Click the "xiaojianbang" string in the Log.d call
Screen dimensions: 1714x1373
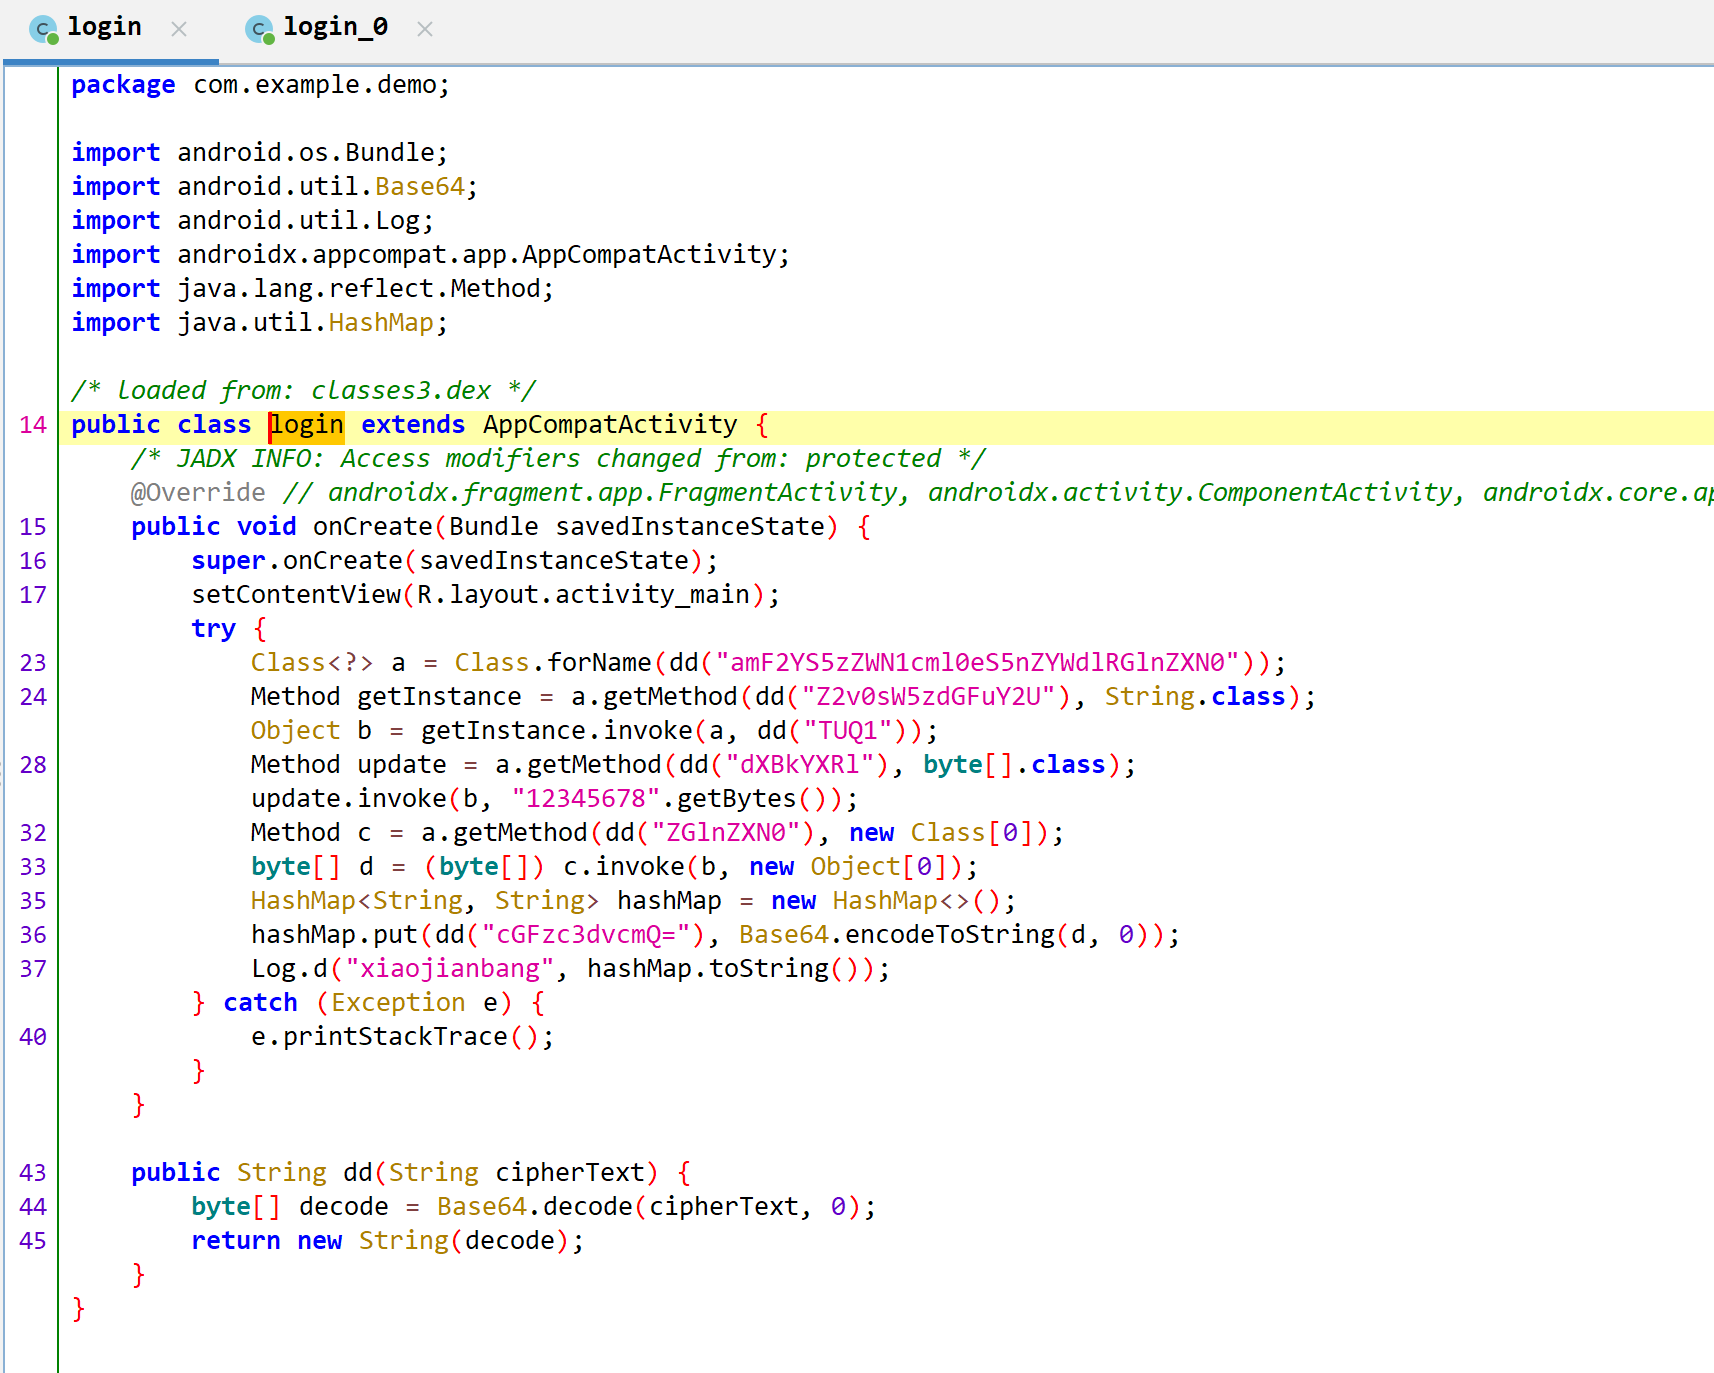[449, 969]
